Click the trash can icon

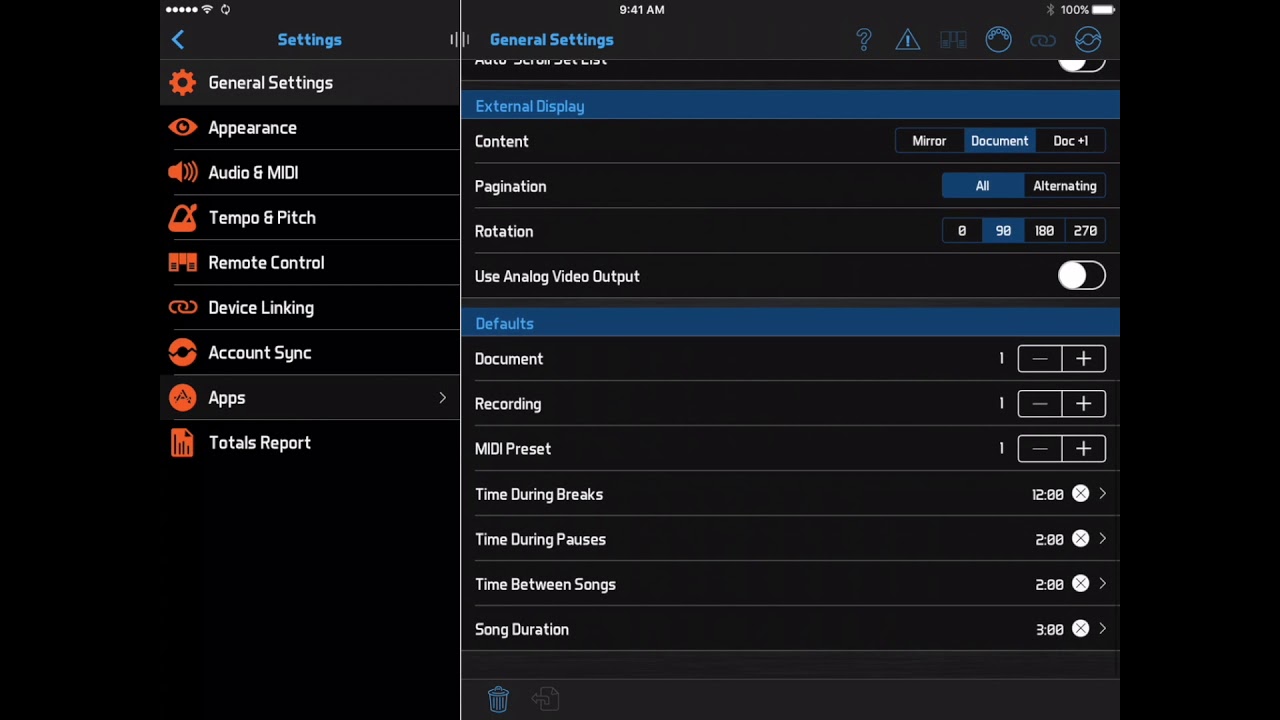[x=498, y=699]
